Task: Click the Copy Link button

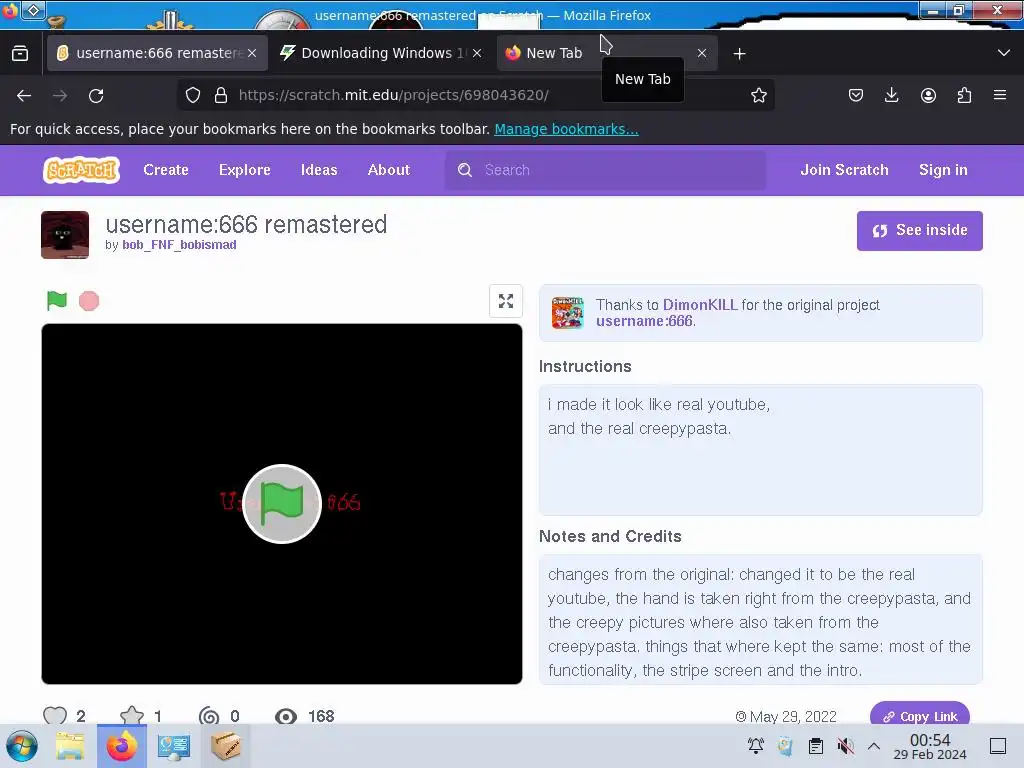Action: pyautogui.click(x=920, y=716)
